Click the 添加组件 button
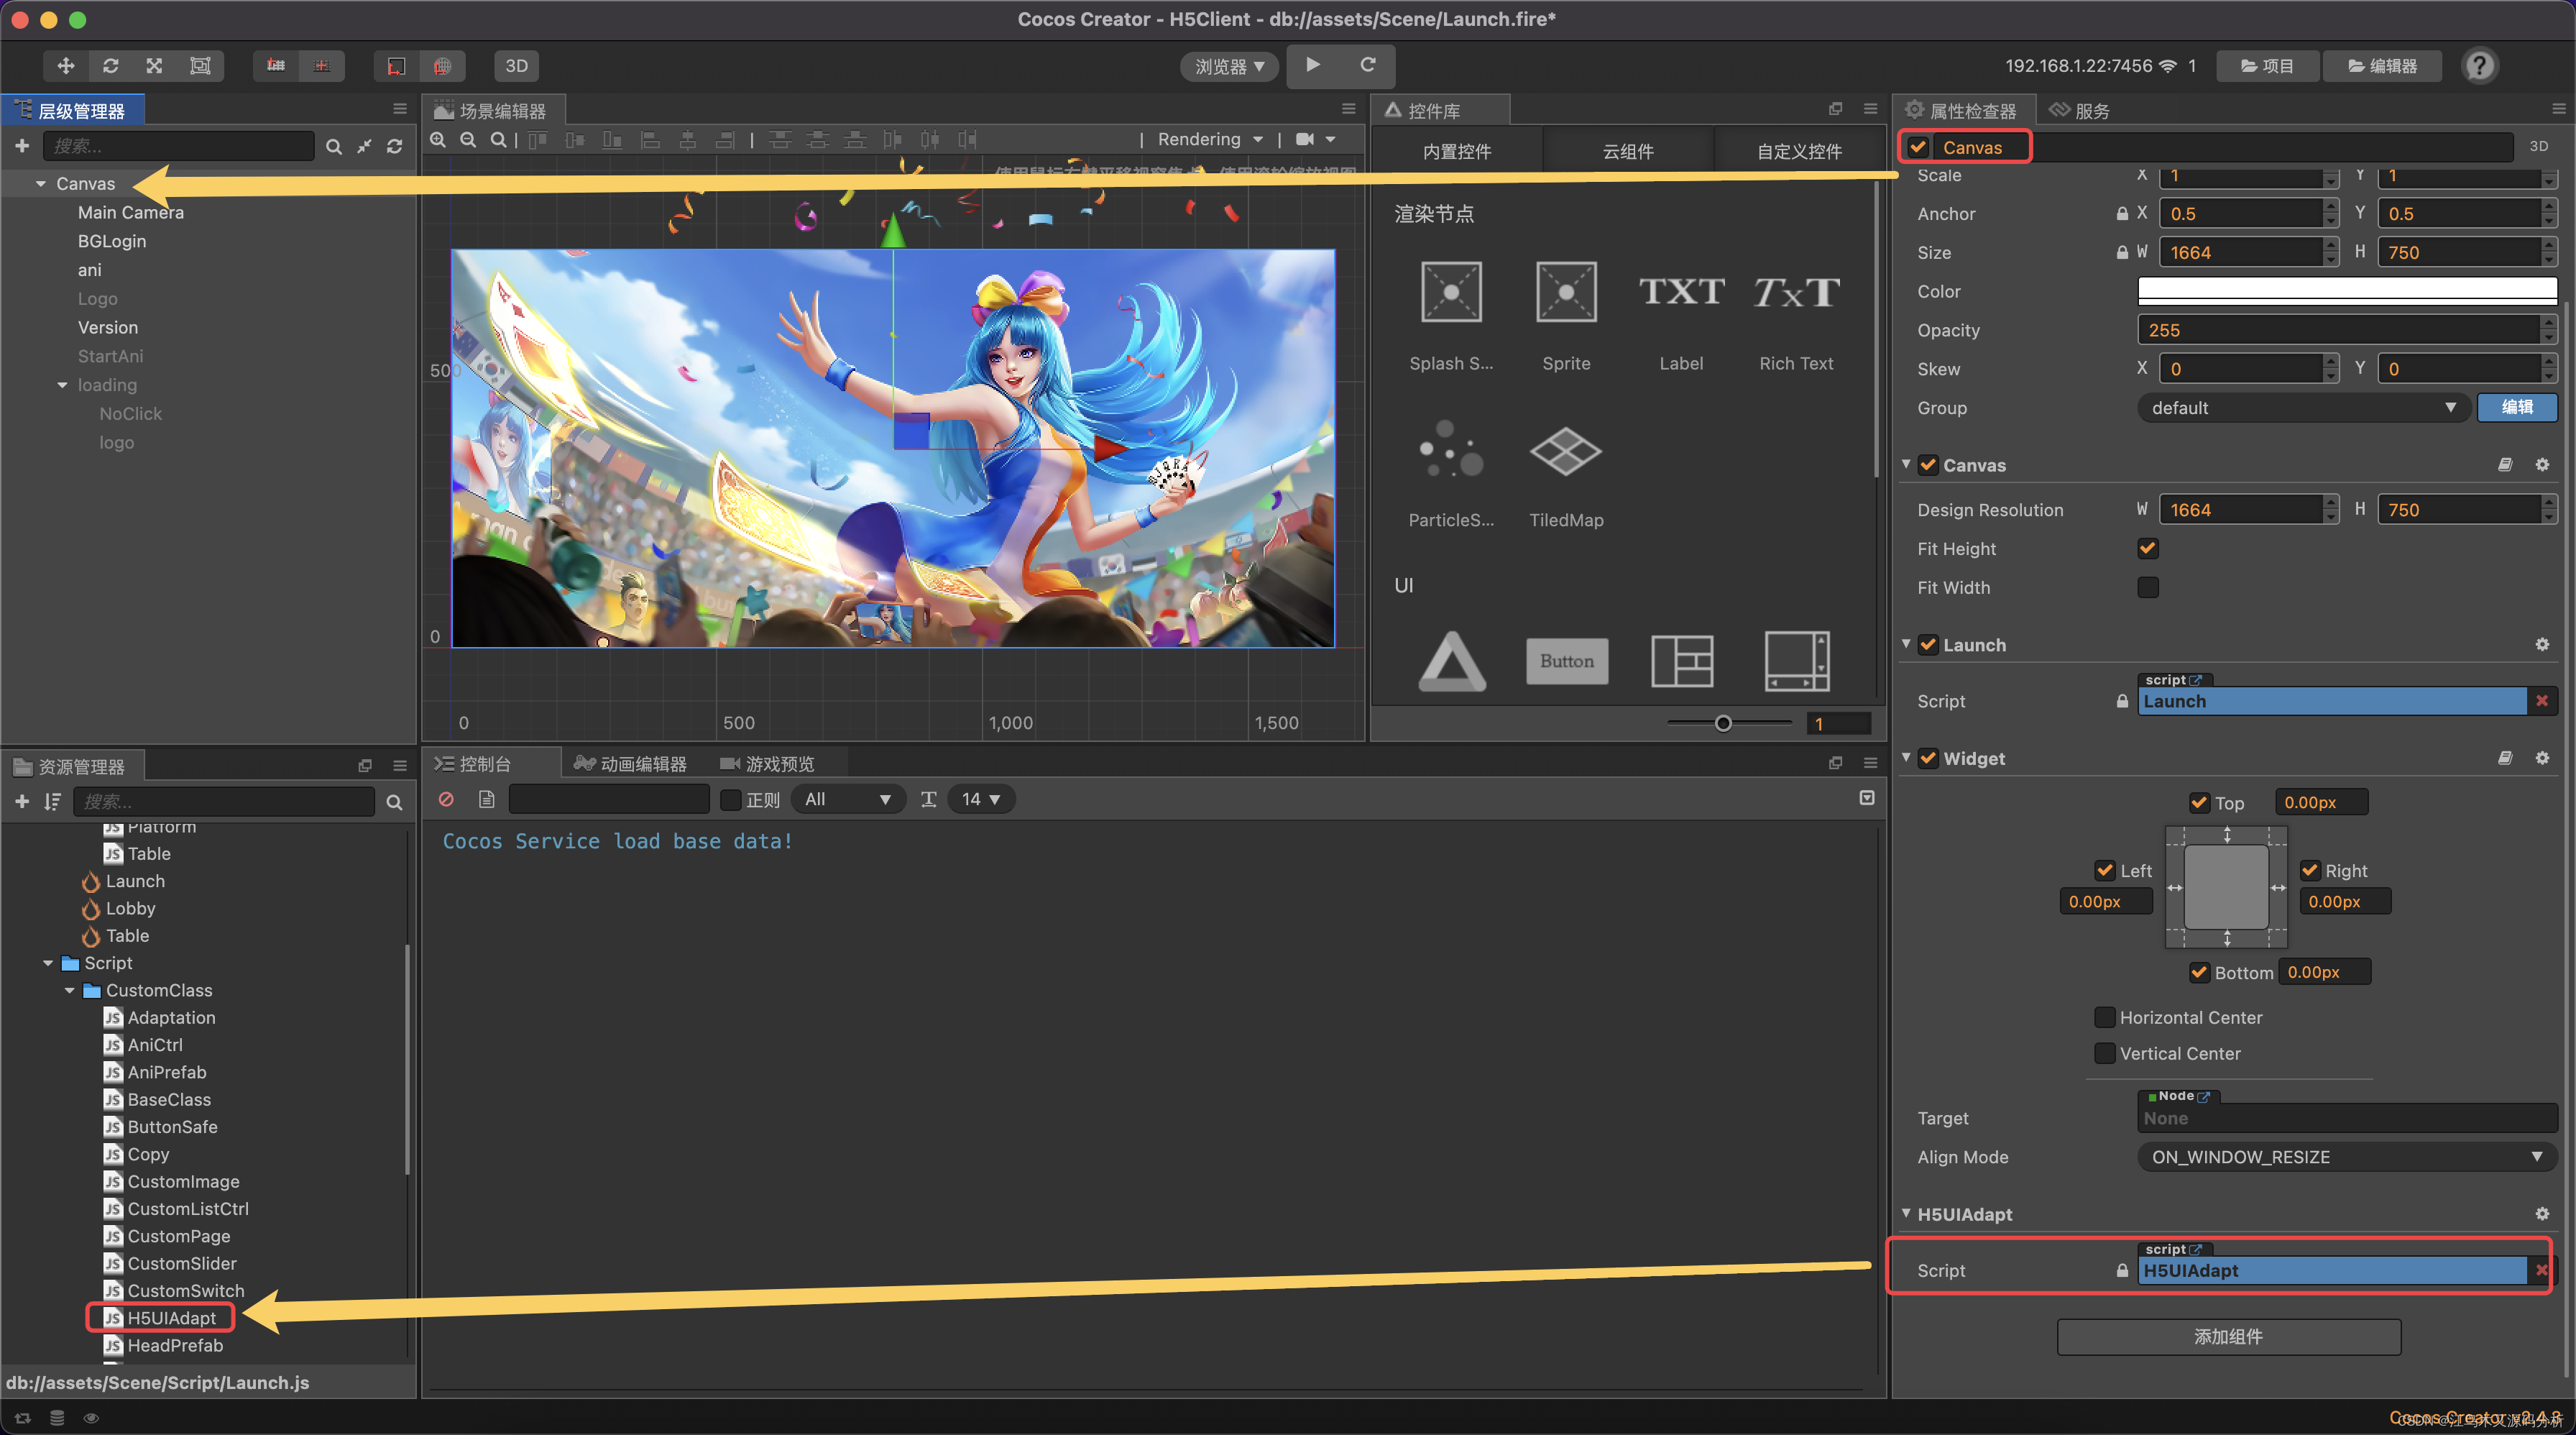This screenshot has height=1435, width=2576. (2228, 1337)
